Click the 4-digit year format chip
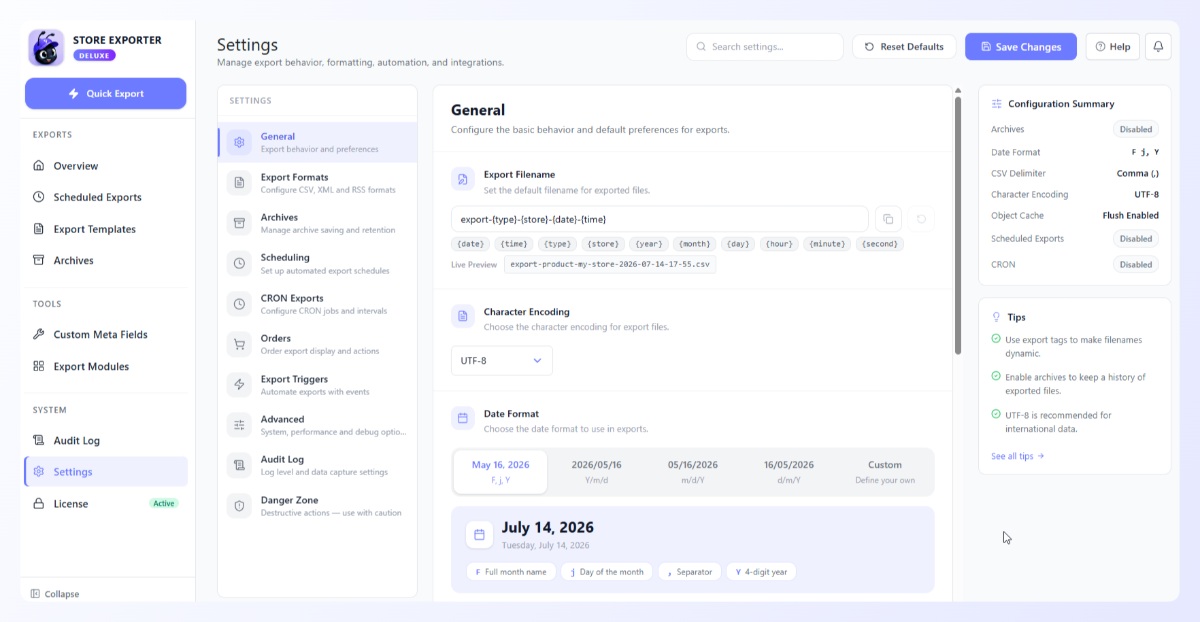Image resolution: width=1200 pixels, height=622 pixels. point(761,572)
